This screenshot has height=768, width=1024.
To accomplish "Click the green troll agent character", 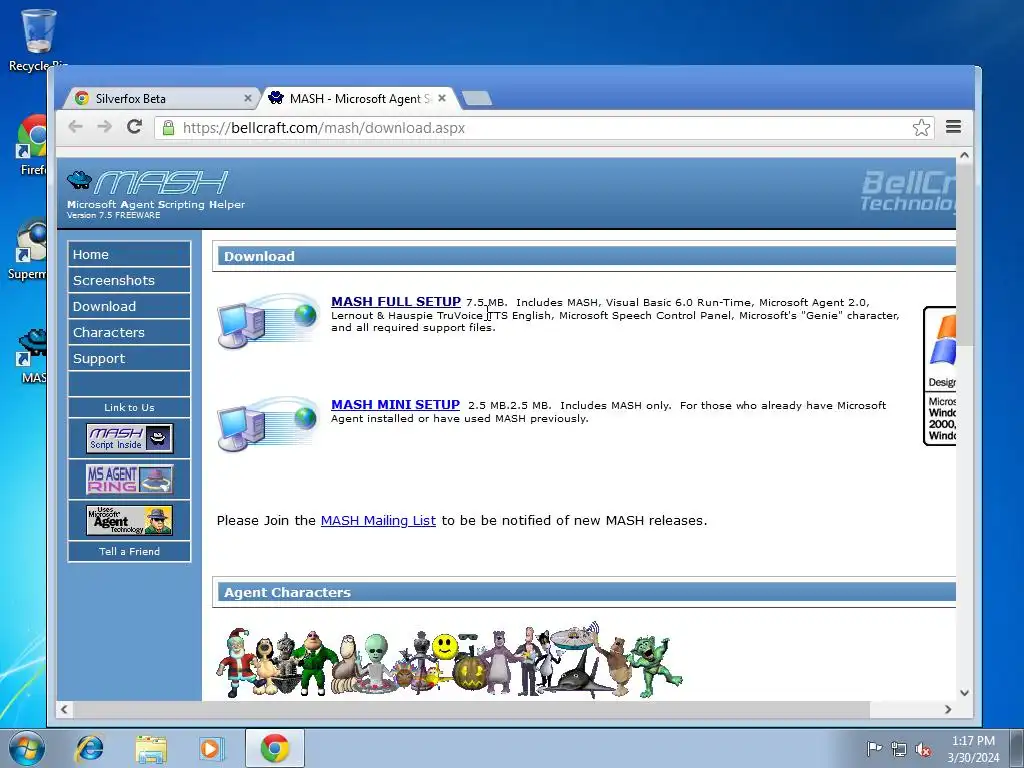I will pos(655,666).
